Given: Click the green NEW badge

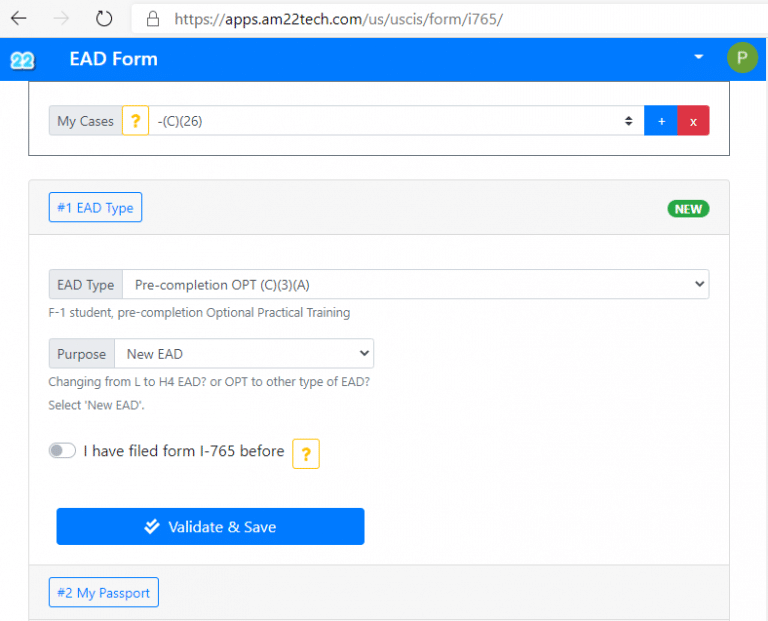Looking at the screenshot, I should click(688, 209).
